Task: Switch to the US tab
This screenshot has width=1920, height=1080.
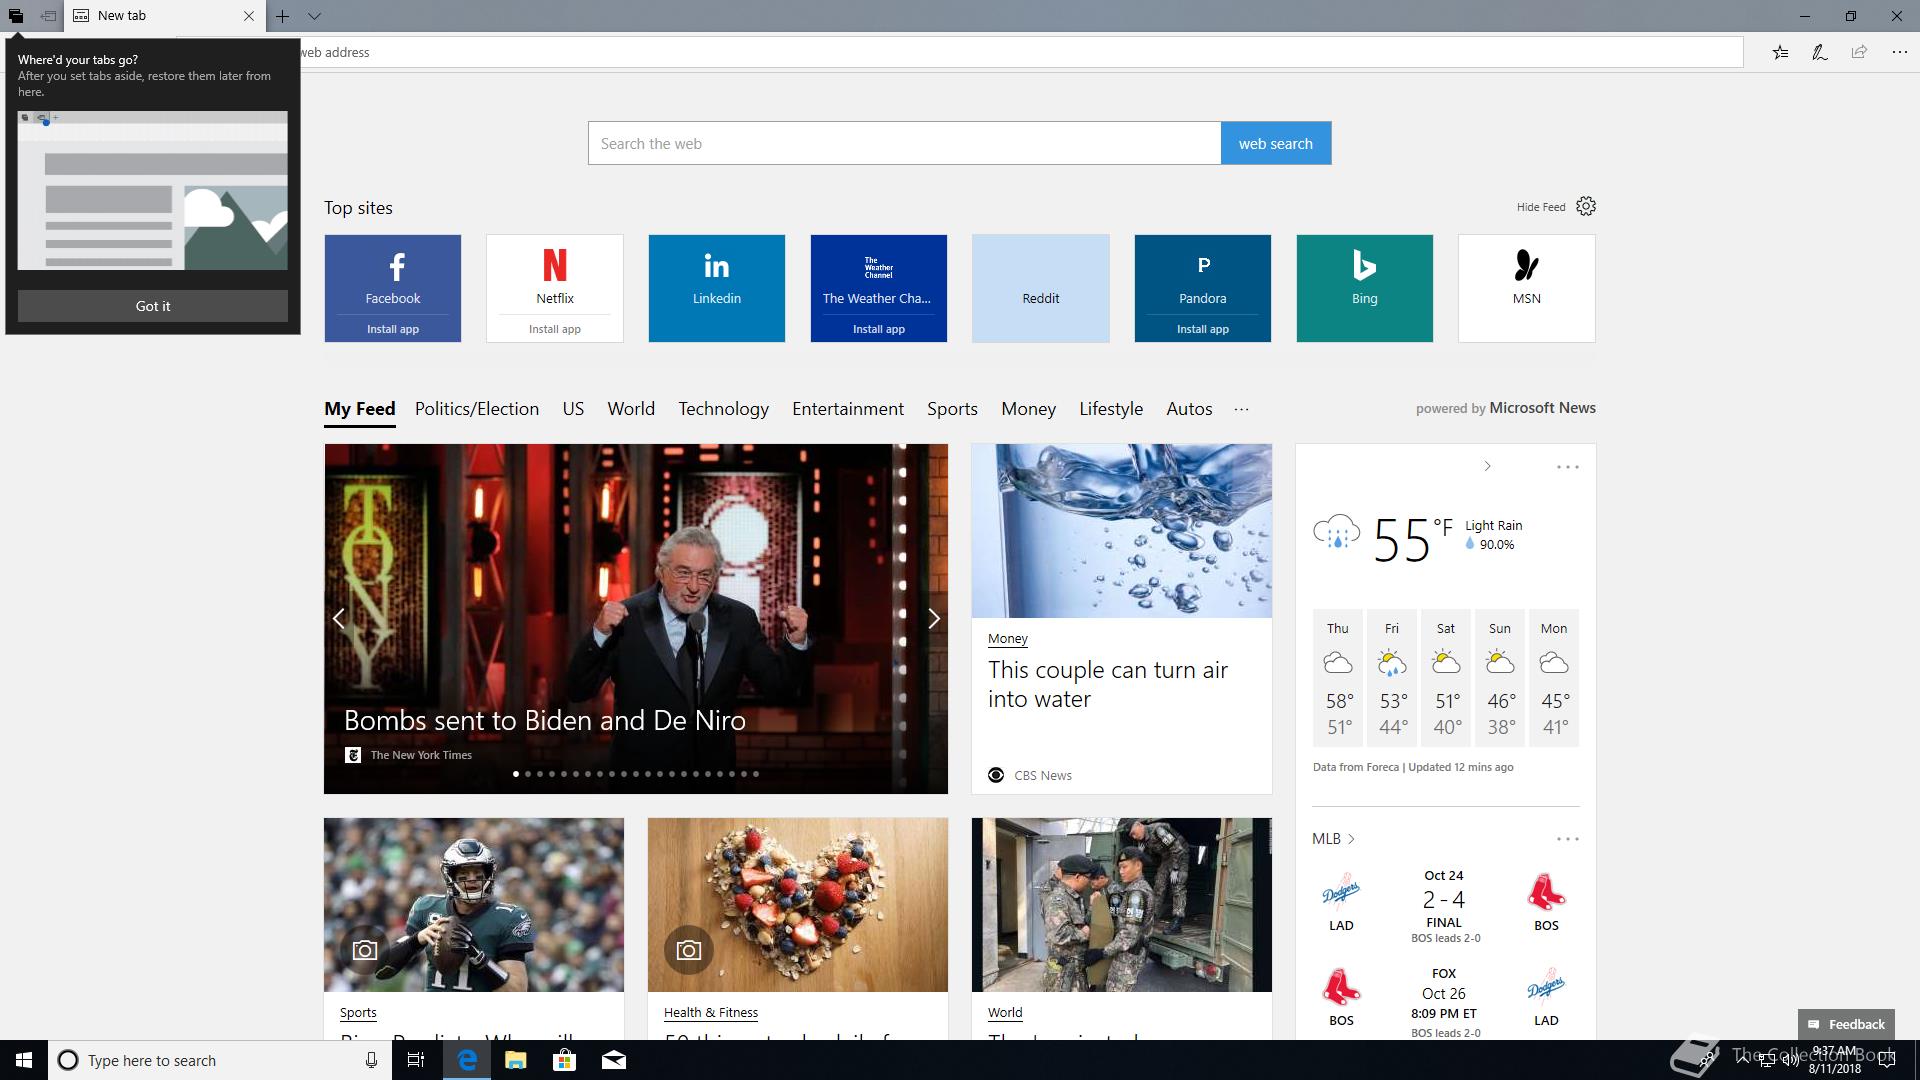Action: tap(573, 409)
